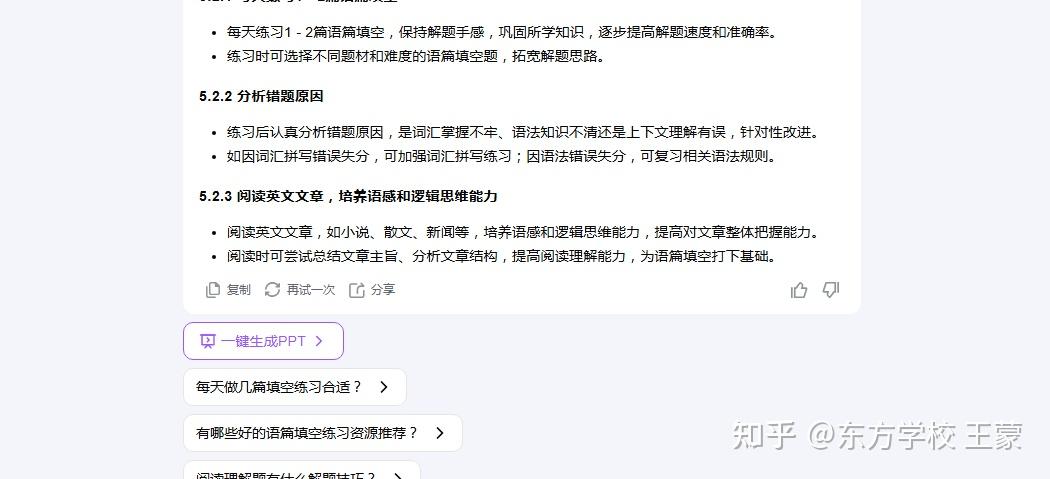Click the heading 5.2.2 分析错题原因
The image size is (1050, 479).
261,96
